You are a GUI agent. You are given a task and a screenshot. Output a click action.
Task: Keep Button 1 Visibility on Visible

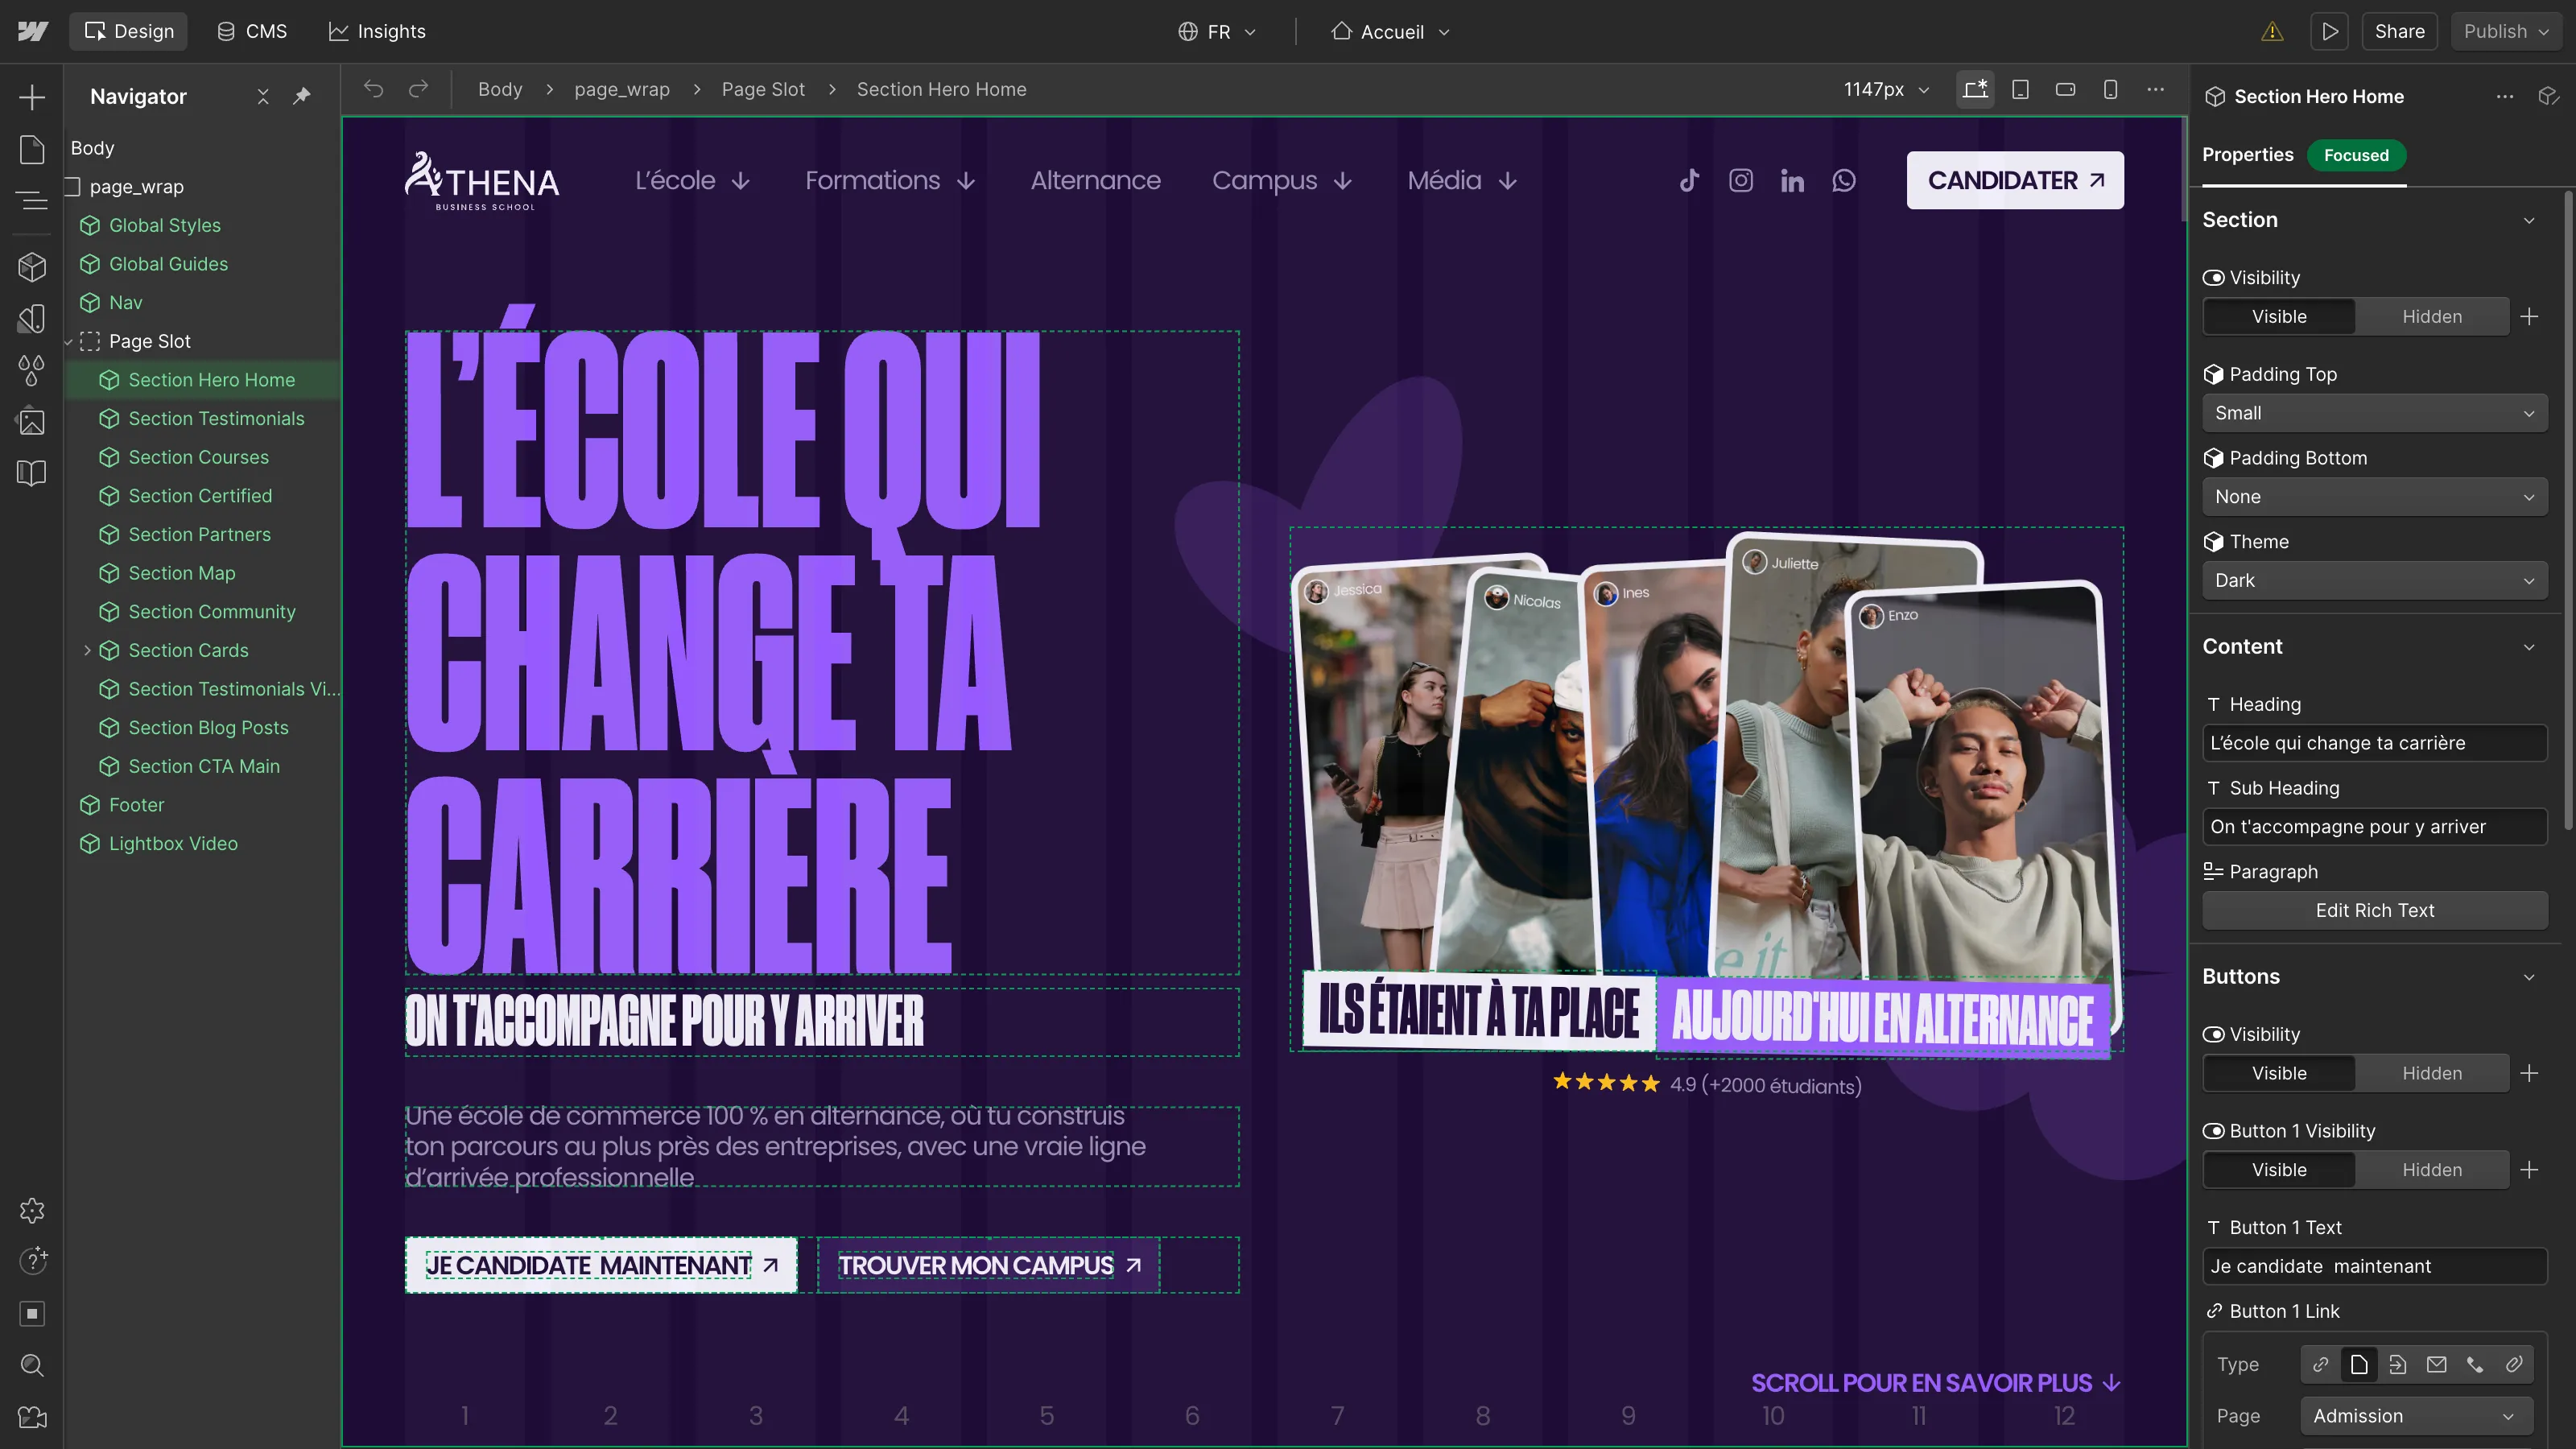pyautogui.click(x=2279, y=1169)
